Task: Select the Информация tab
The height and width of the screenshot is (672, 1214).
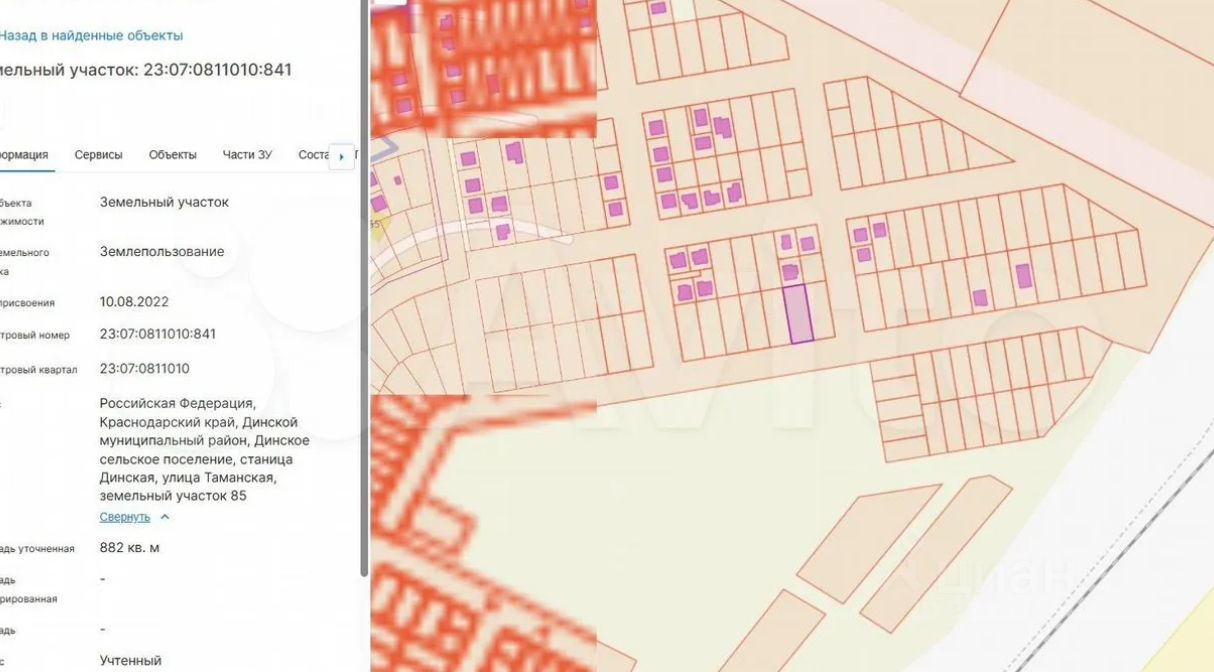Action: point(24,155)
